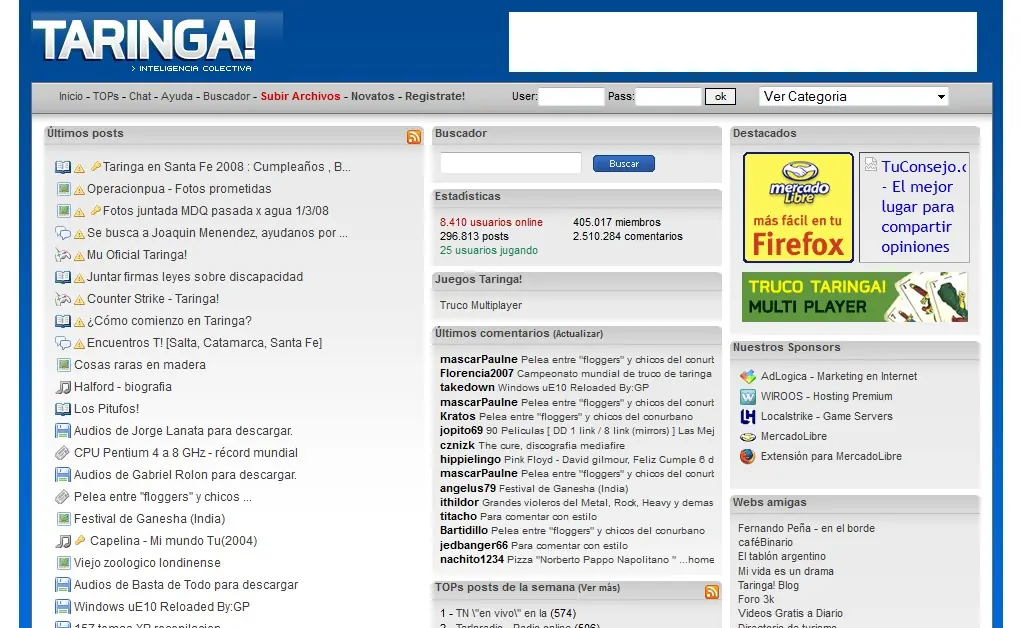Screen dimensions: 1021x628
Task: Click the Truco Taringa! Multi Player banner
Action: coord(855,297)
